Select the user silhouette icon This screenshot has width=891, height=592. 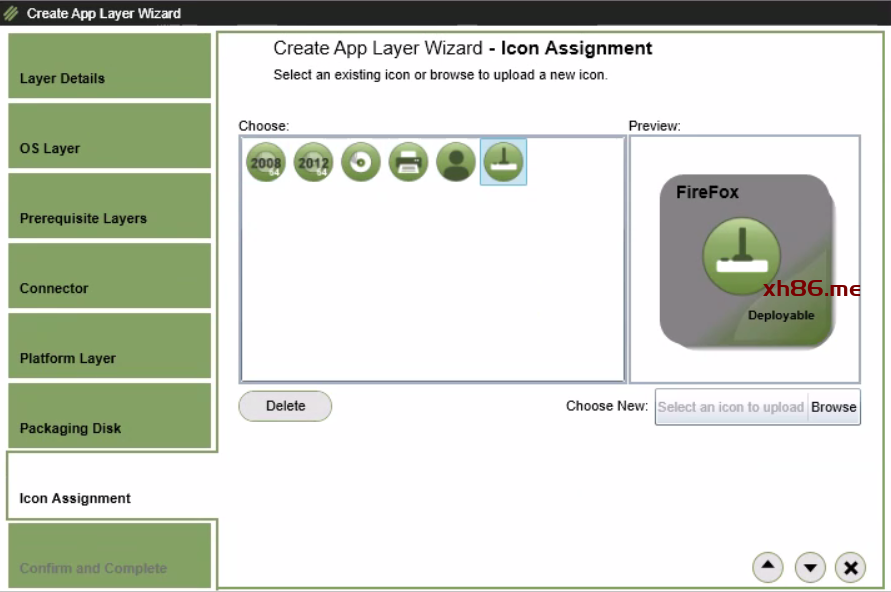click(x=456, y=162)
